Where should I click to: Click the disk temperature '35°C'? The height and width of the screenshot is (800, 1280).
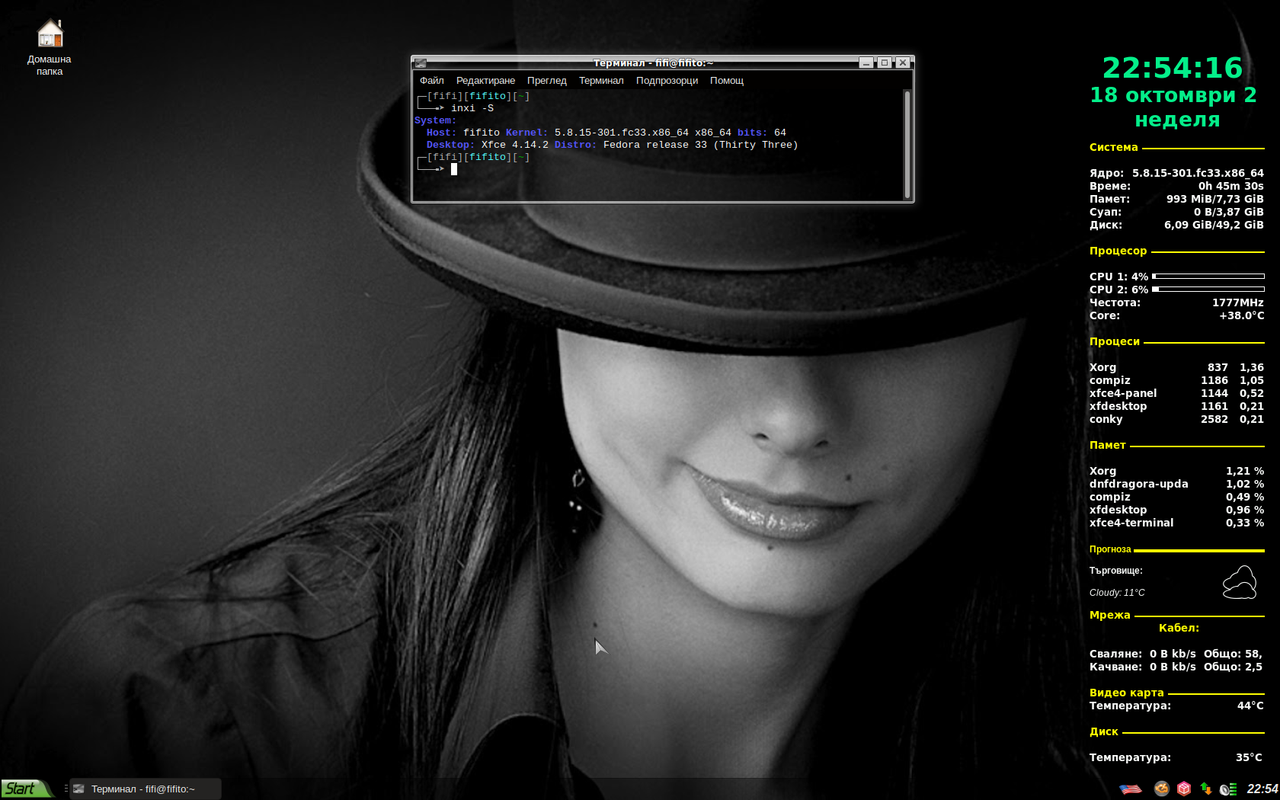[x=1250, y=758]
